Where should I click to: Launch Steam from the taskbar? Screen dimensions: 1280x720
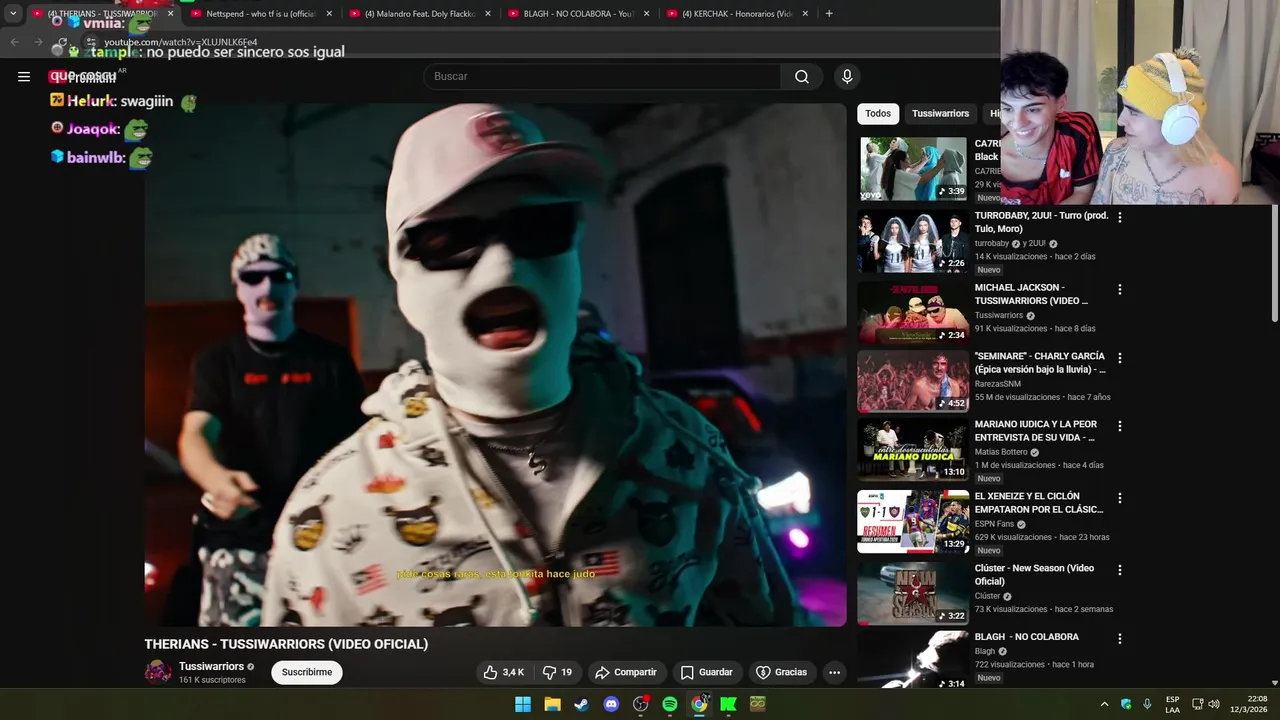pyautogui.click(x=581, y=704)
